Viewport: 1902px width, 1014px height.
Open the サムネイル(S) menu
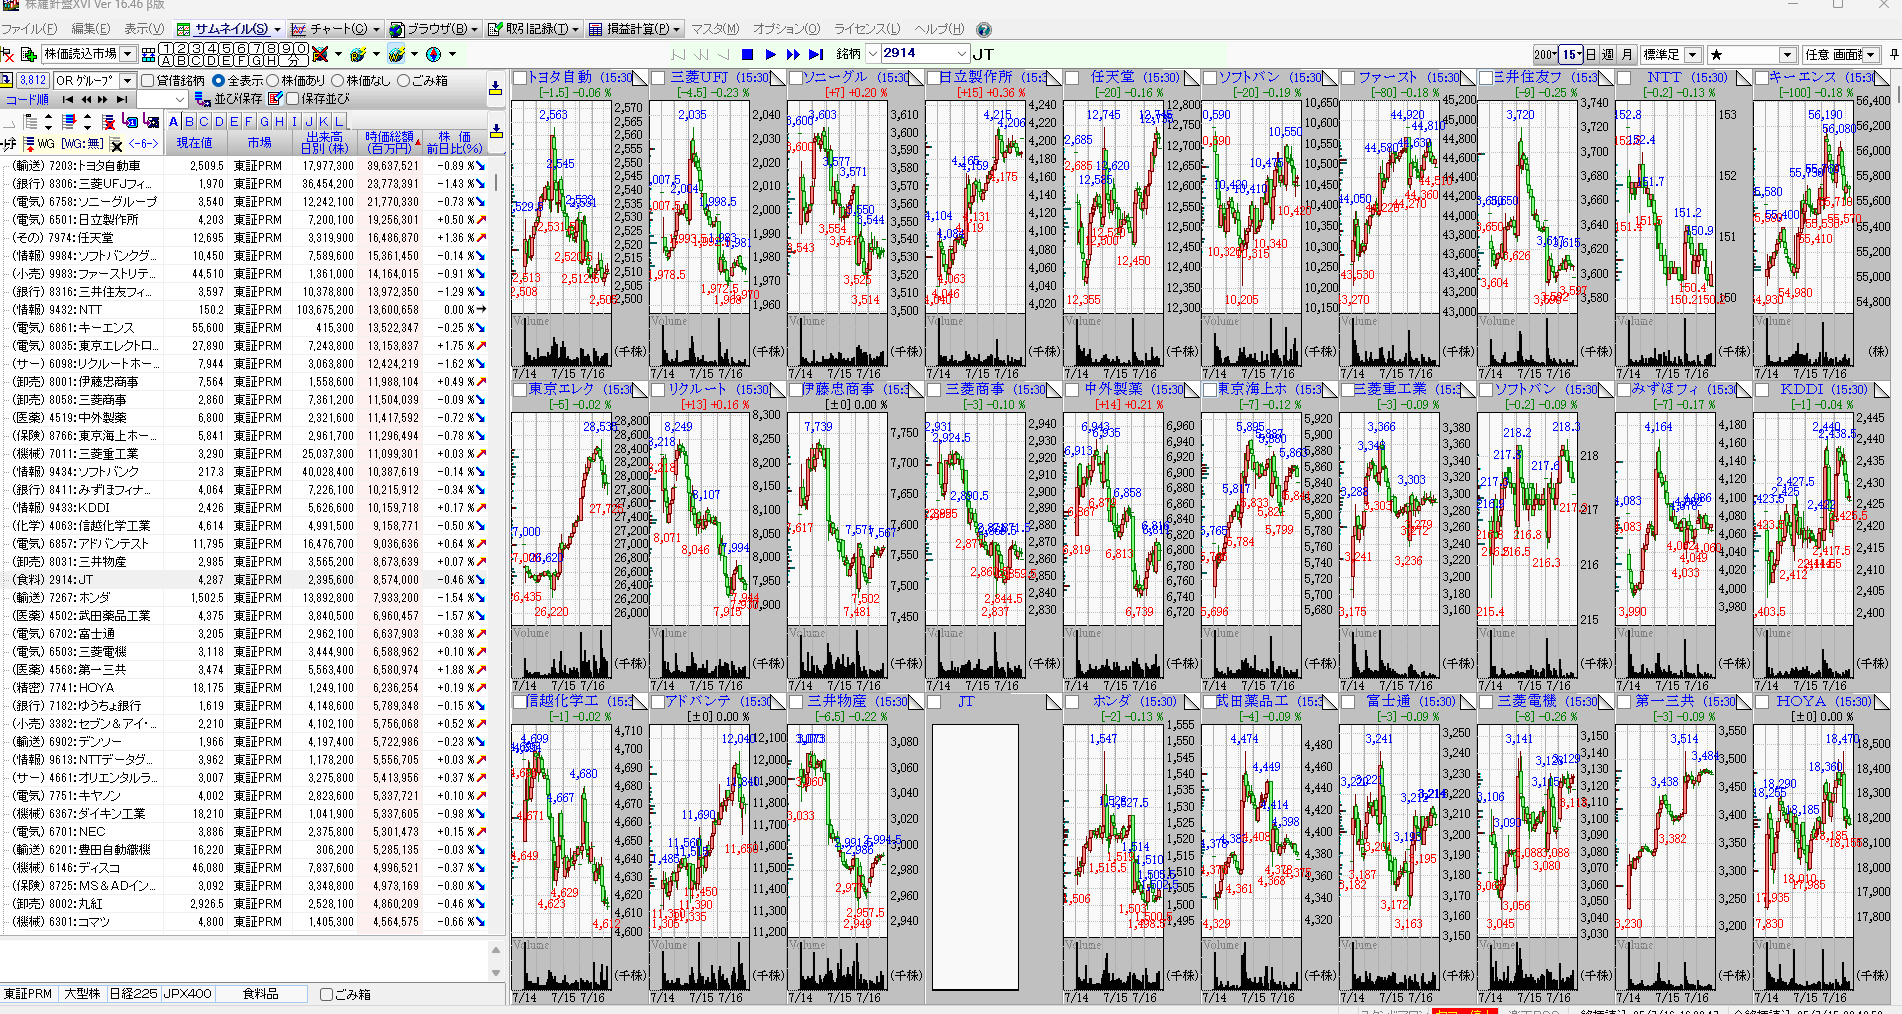[230, 29]
